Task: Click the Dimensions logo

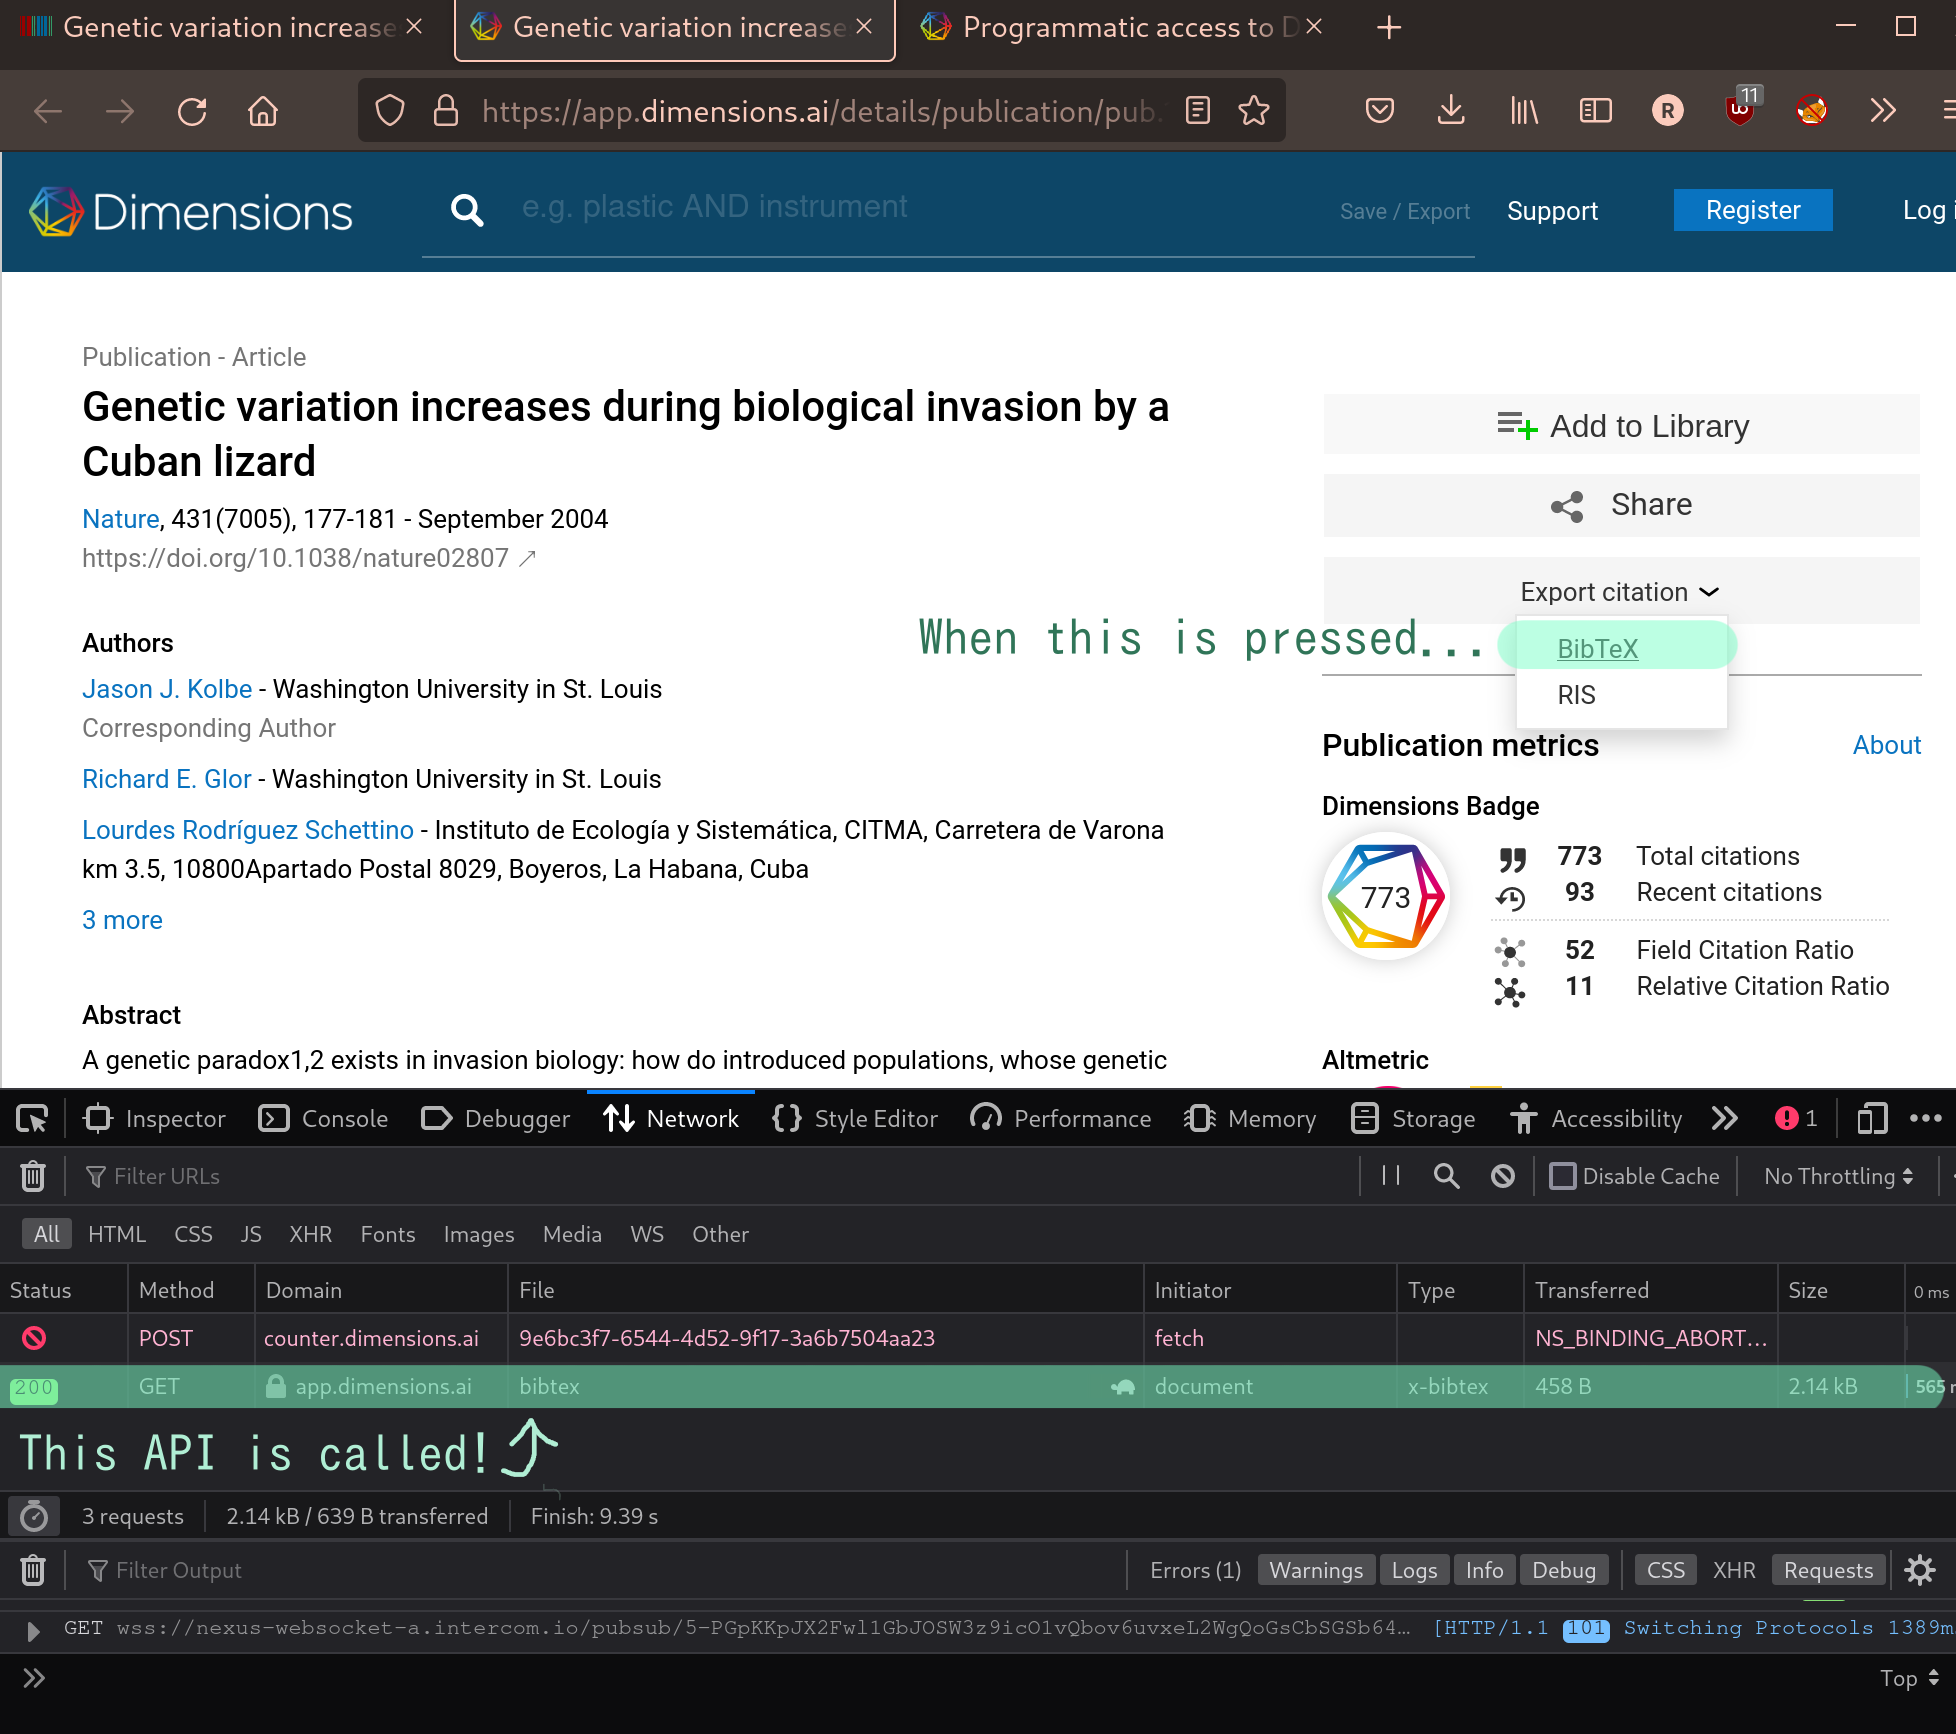Action: click(x=191, y=212)
